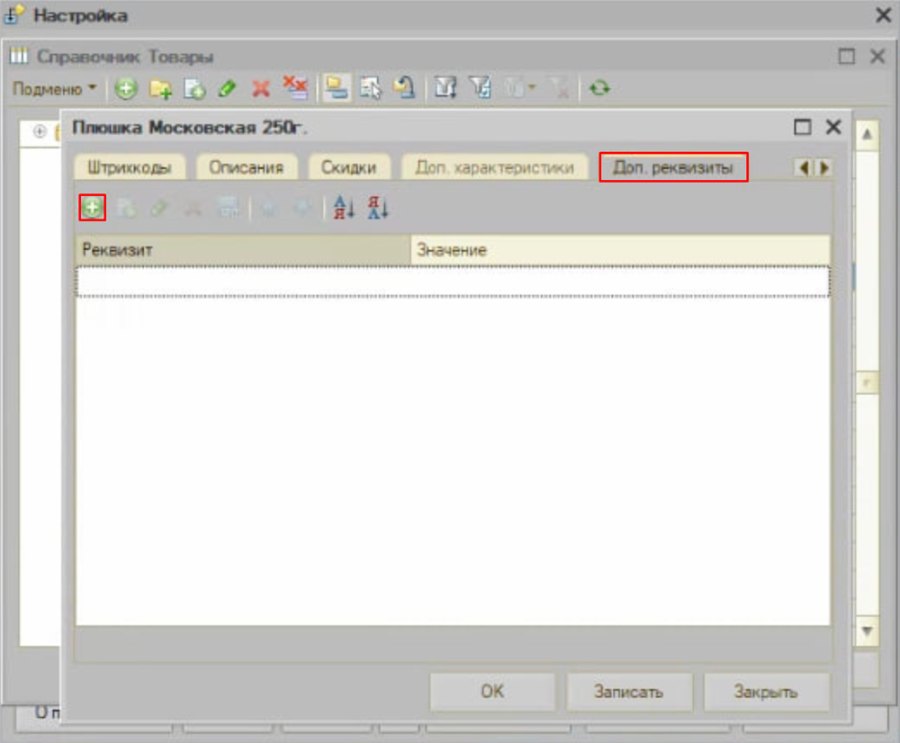Image resolution: width=900 pixels, height=743 pixels.
Task: Show next tabs with right arrow
Action: click(823, 168)
